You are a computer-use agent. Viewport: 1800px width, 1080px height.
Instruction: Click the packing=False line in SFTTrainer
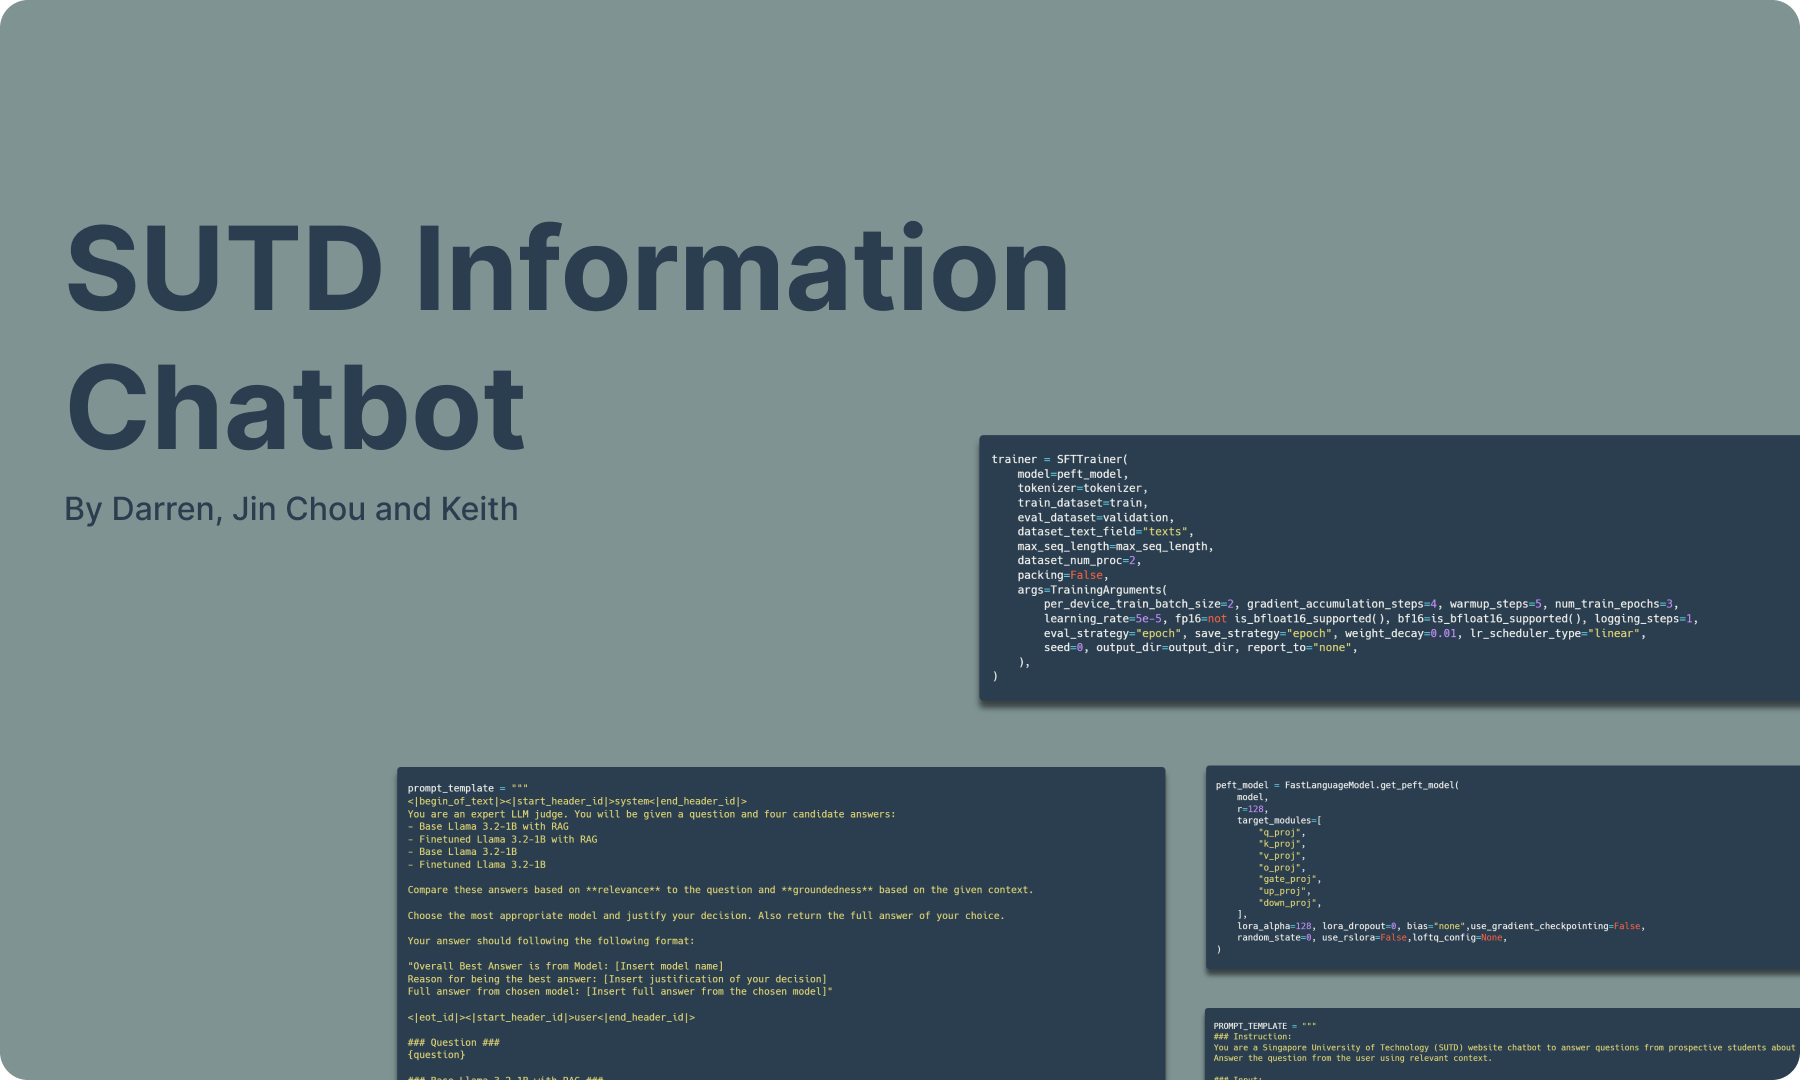pos(1063,575)
